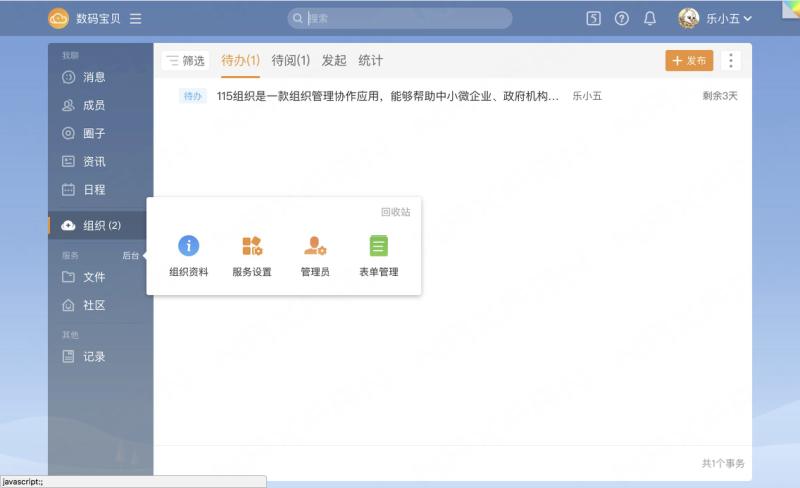Switch to the 待办(1) tab

click(x=240, y=60)
